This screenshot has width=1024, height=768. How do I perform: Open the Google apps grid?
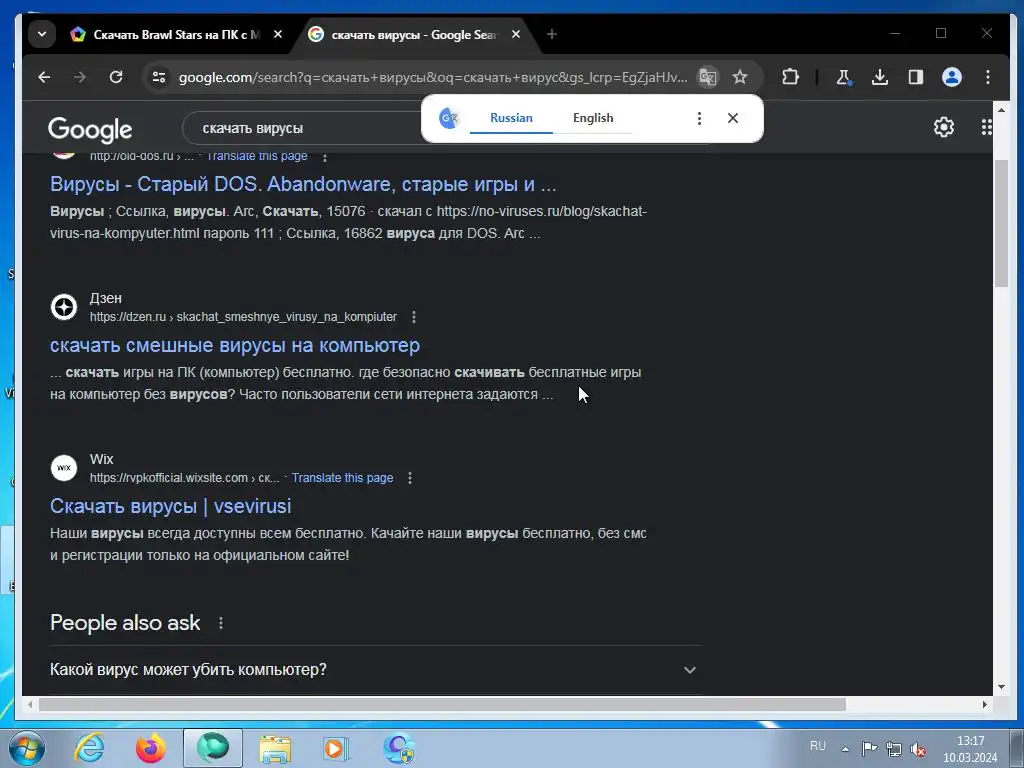click(x=986, y=127)
